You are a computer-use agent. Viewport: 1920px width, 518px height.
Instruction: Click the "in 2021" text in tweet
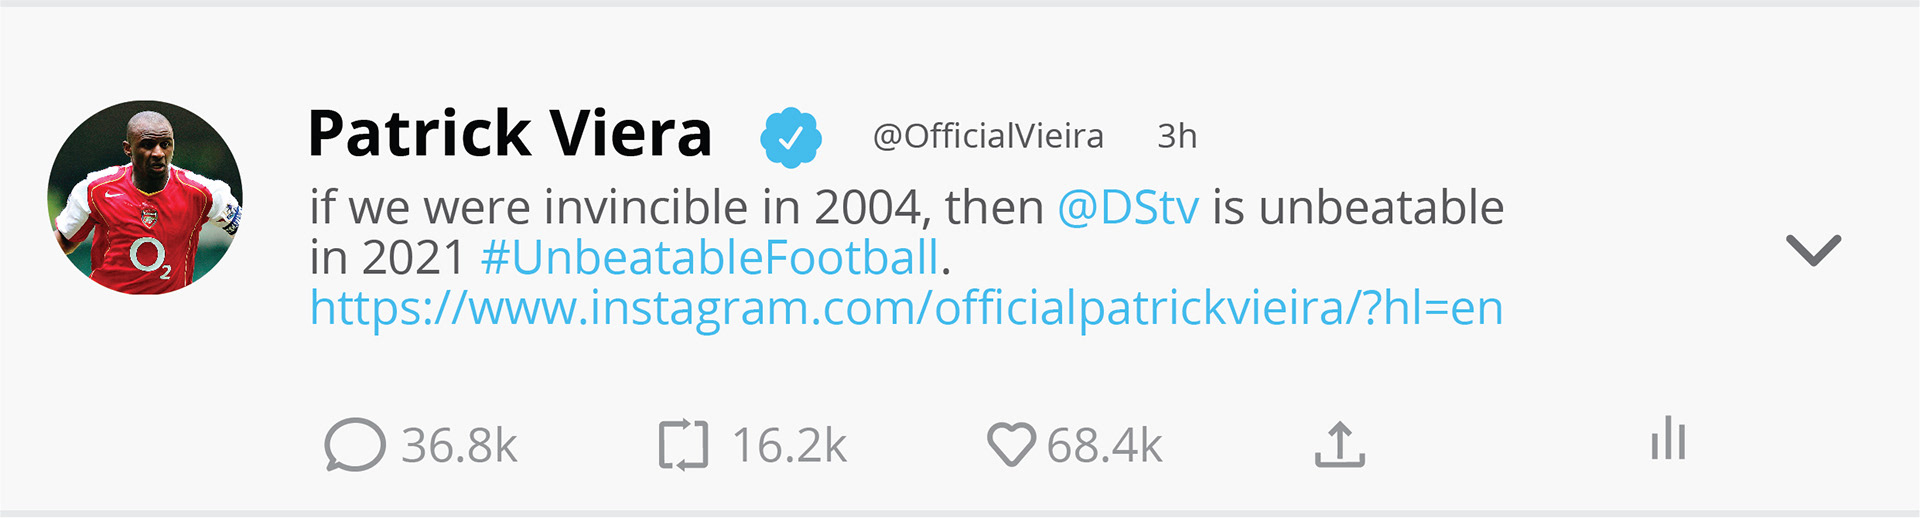pyautogui.click(x=387, y=258)
